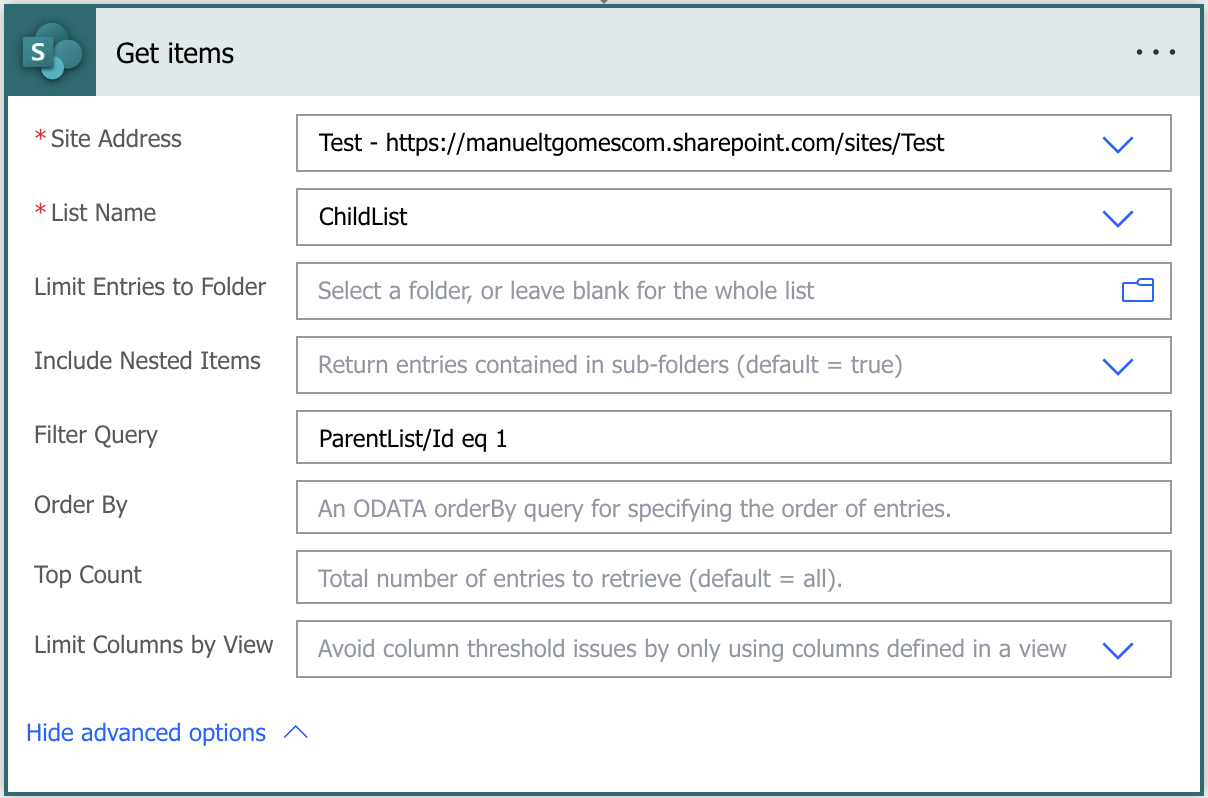This screenshot has width=1208, height=798.
Task: Open the folder picker for Limit Entries to Folder
Action: point(1138,291)
